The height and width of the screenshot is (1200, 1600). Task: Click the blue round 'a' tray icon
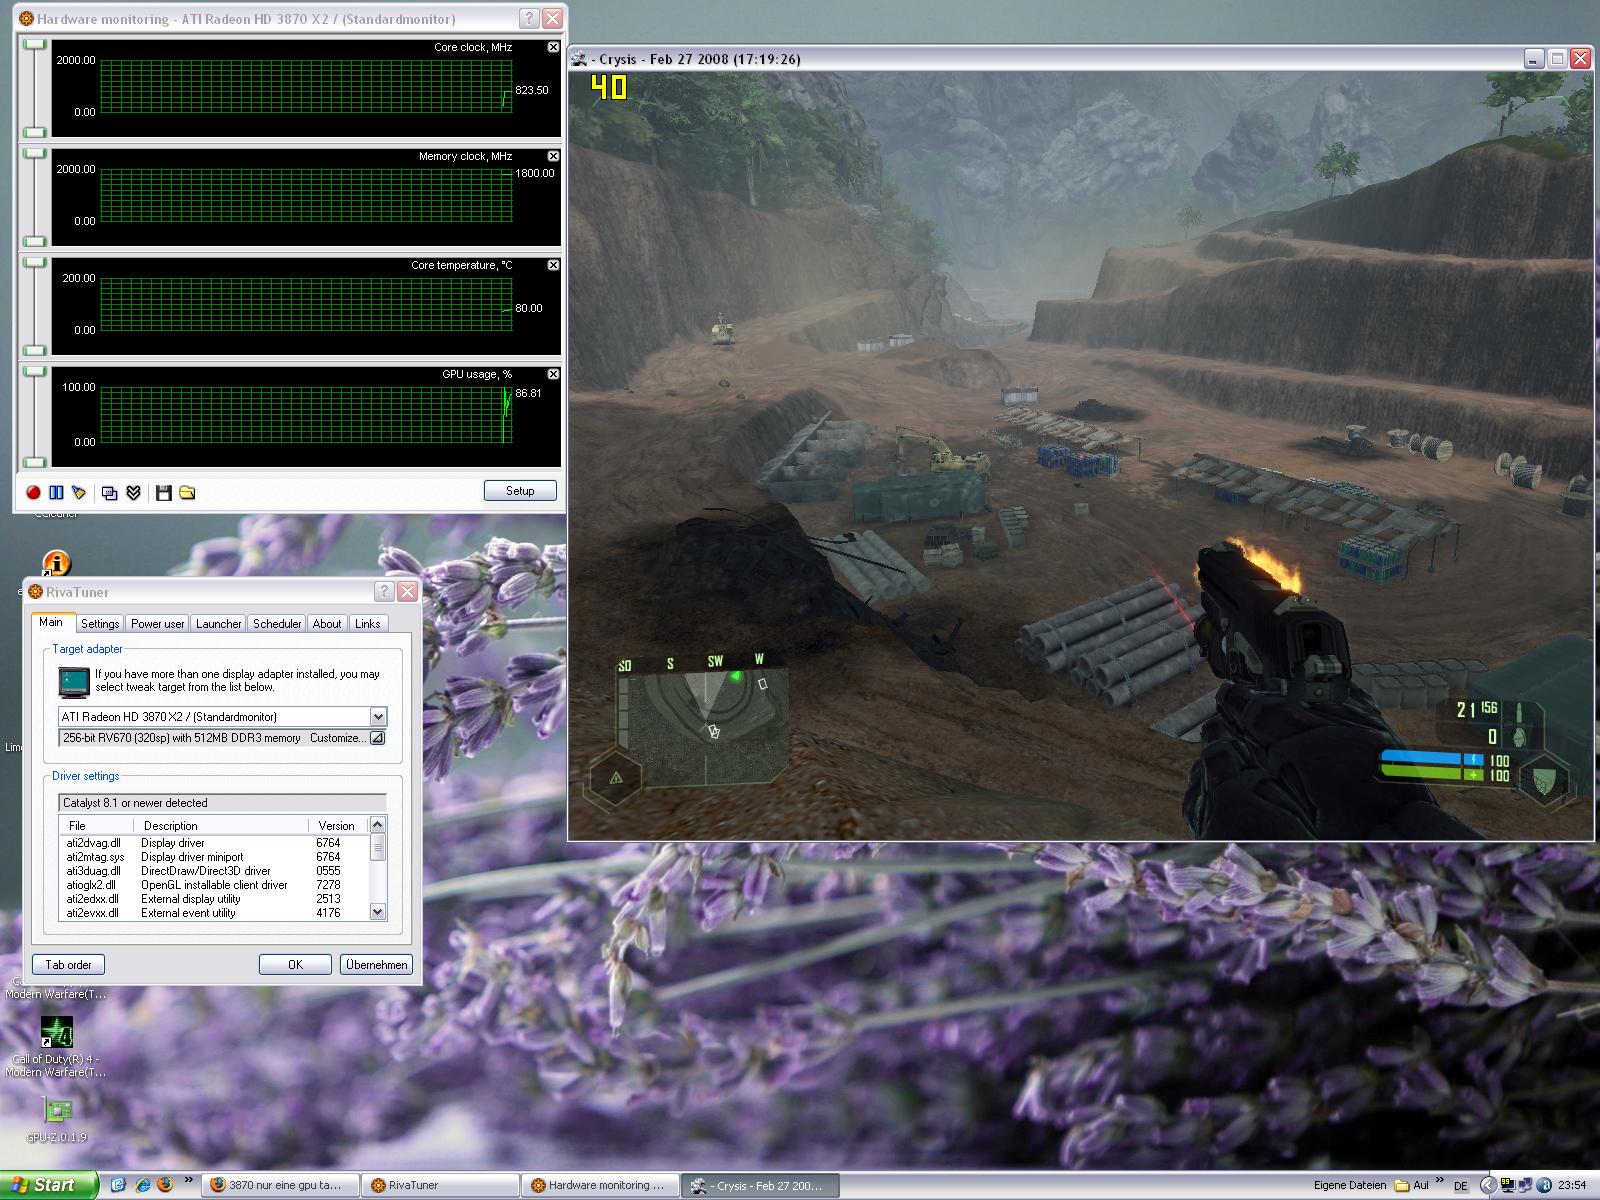pos(1543,1185)
